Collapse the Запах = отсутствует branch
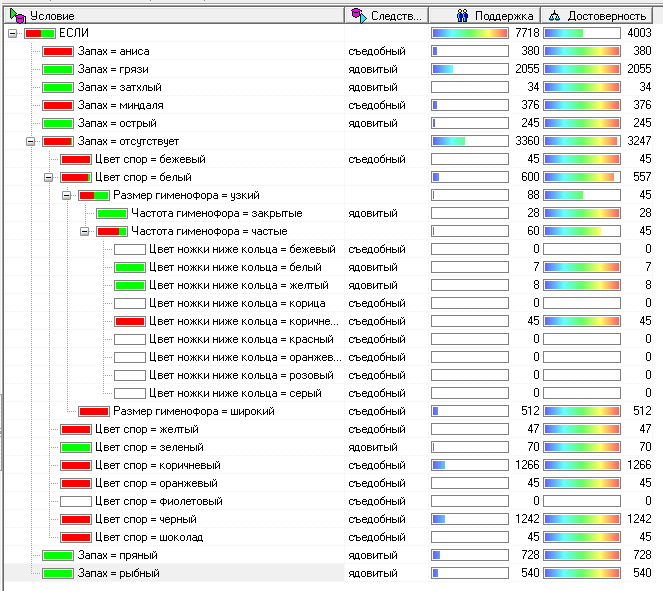Screen dimensions: 663x591 (31, 141)
